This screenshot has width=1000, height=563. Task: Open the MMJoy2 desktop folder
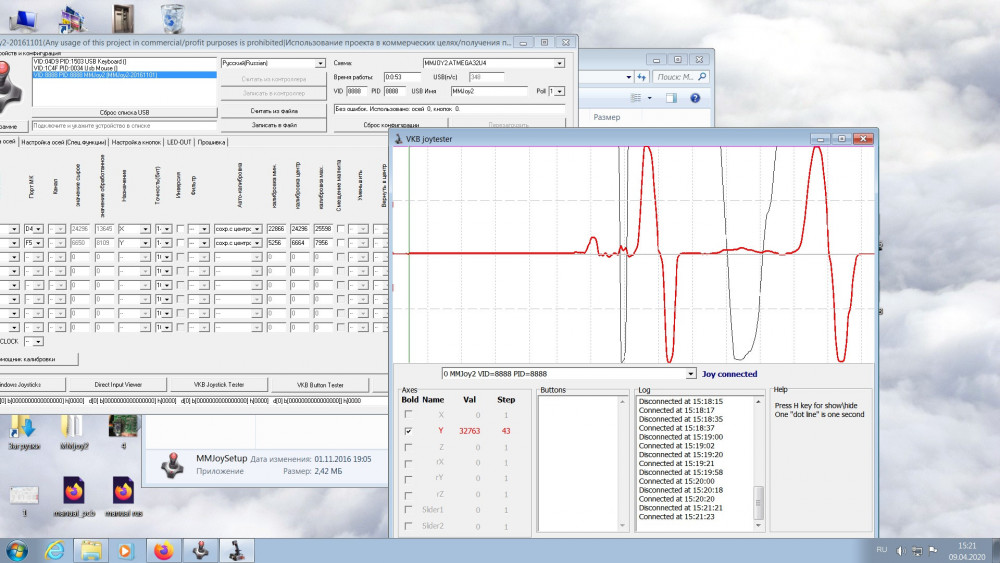(74, 428)
